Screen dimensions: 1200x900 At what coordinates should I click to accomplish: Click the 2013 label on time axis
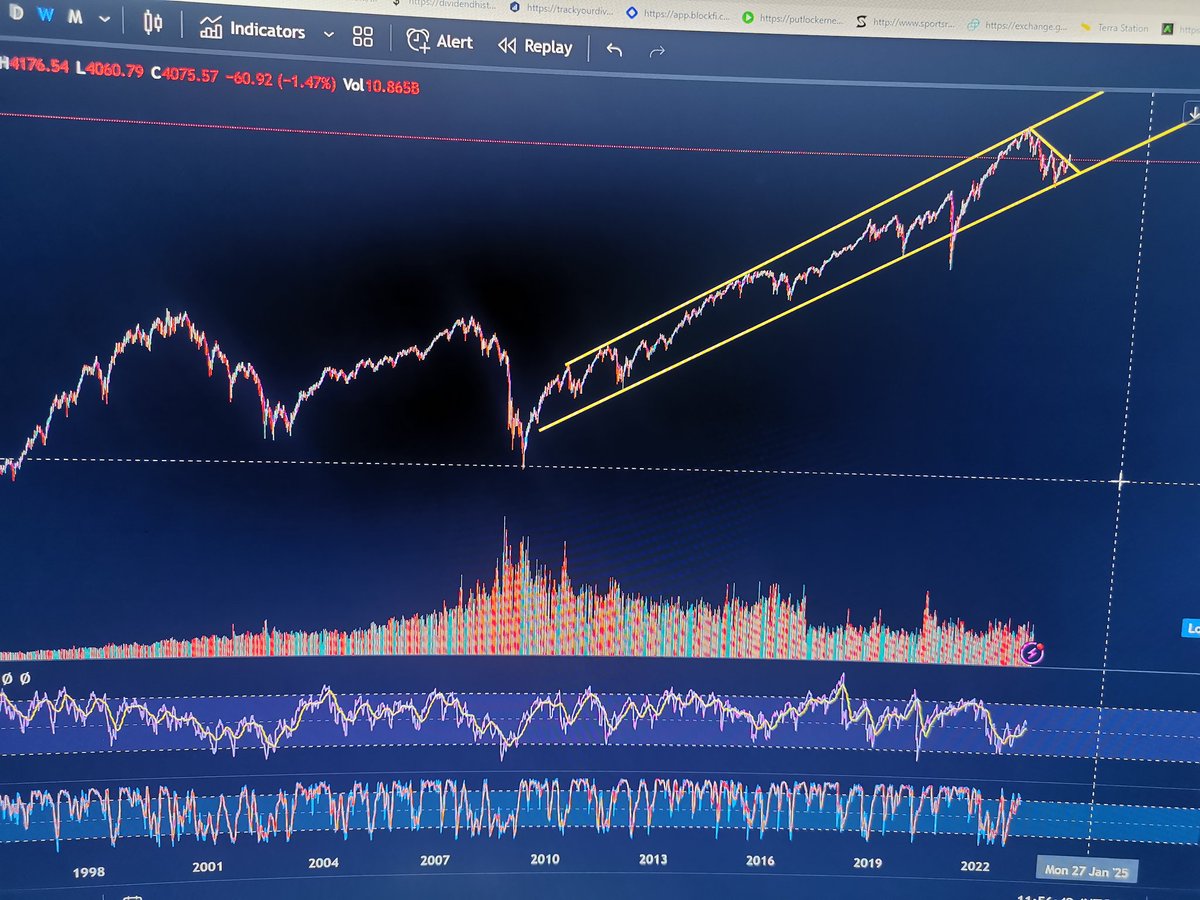click(x=652, y=859)
